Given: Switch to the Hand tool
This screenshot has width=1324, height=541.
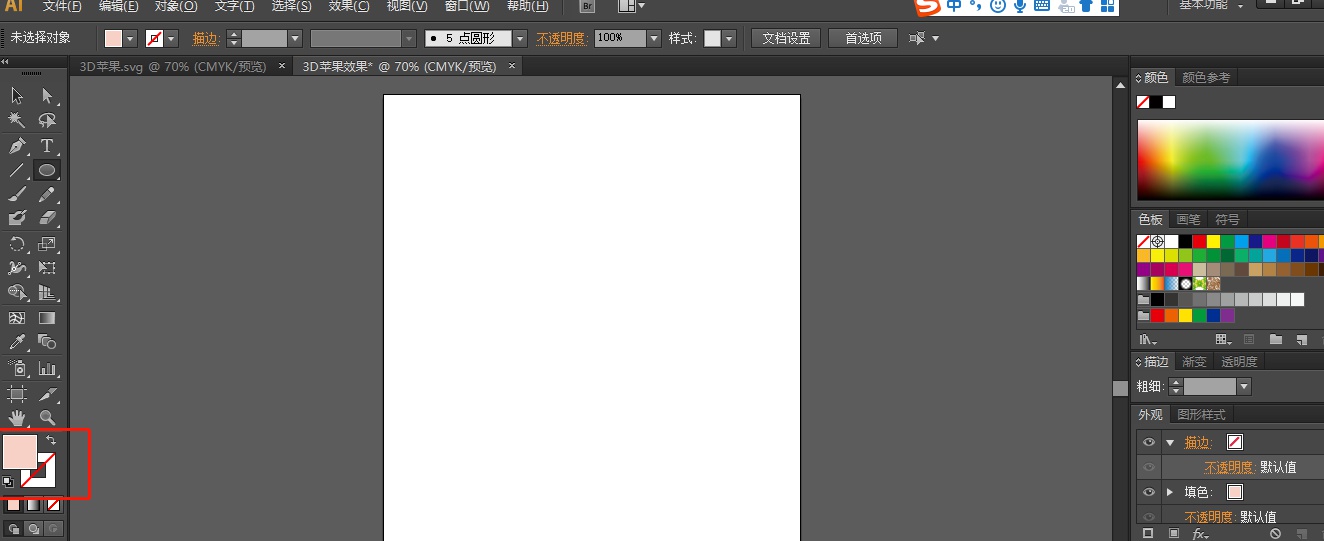Looking at the screenshot, I should tap(17, 417).
